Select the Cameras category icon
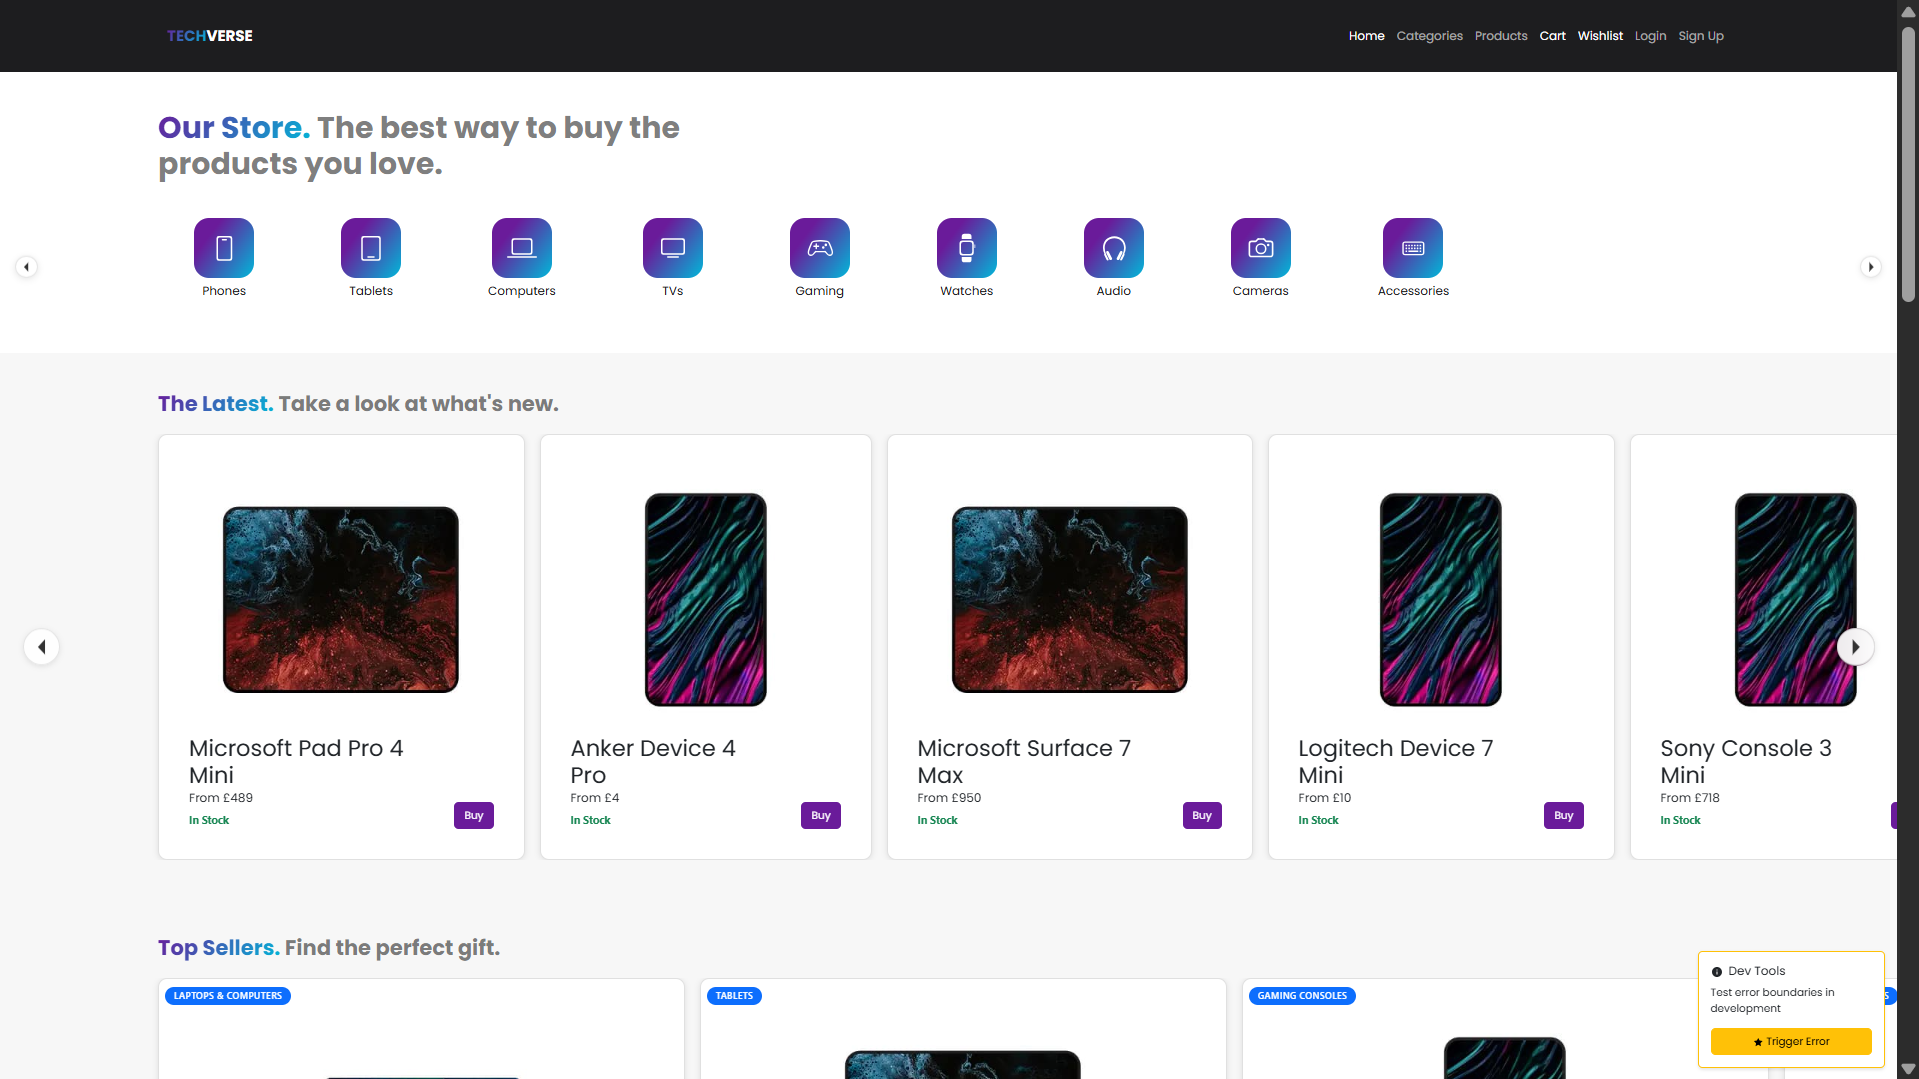The width and height of the screenshot is (1919, 1079). coord(1261,248)
